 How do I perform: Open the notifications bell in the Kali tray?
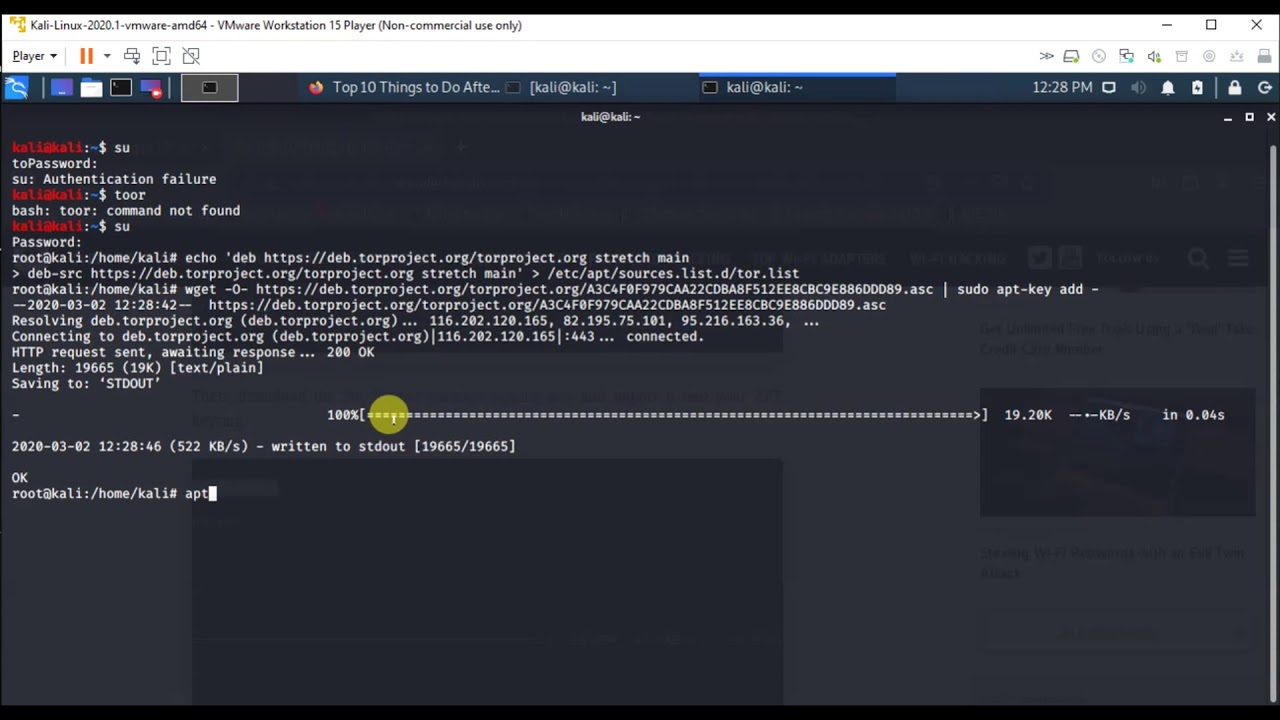(1167, 88)
